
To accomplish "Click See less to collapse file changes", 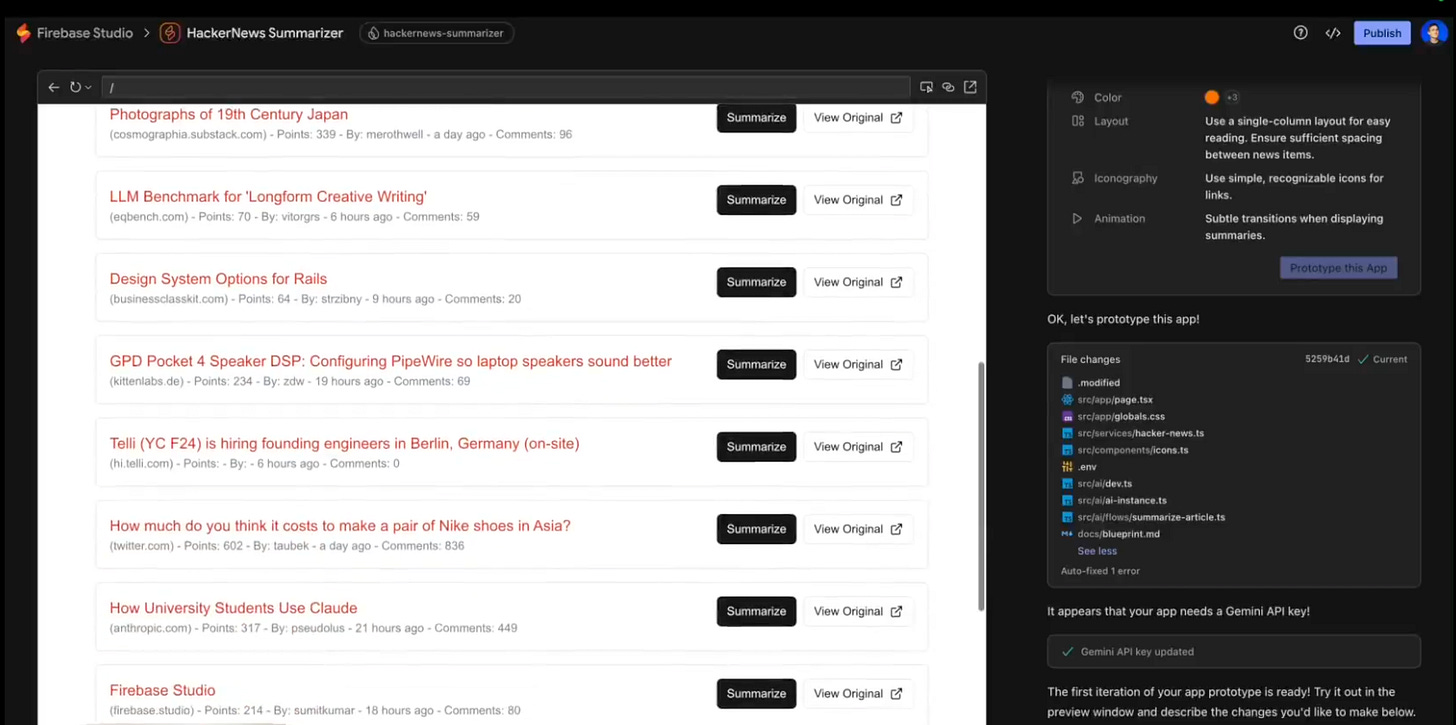I will pyautogui.click(x=1097, y=551).
